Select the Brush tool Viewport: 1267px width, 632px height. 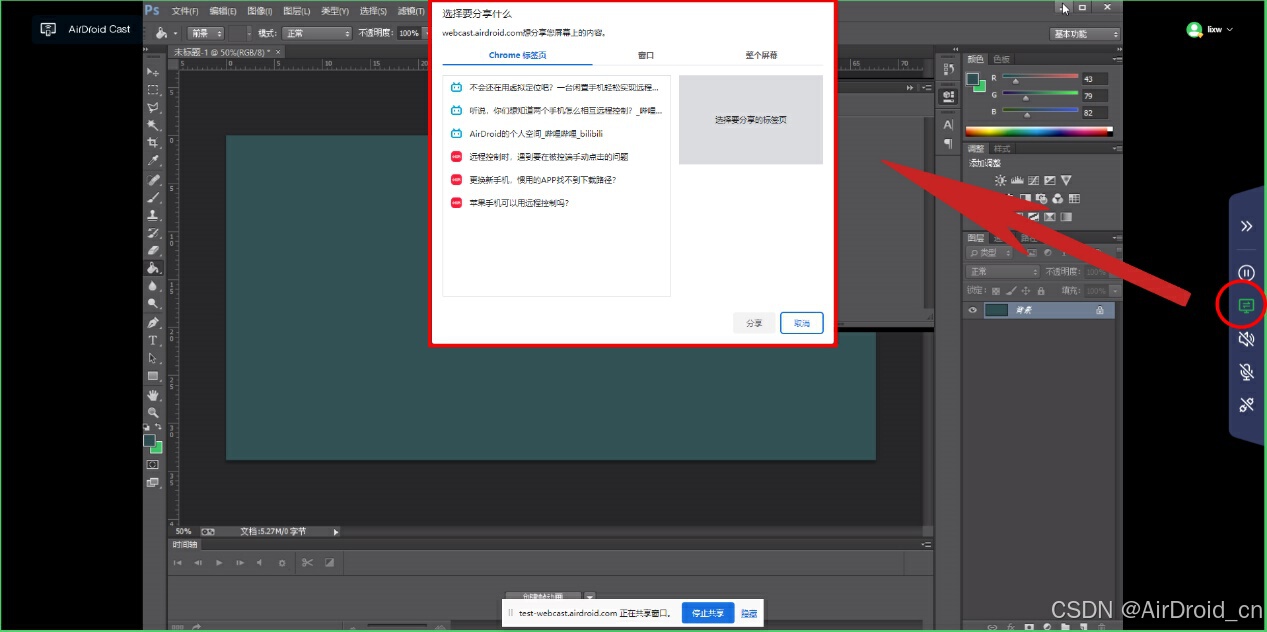tap(153, 198)
